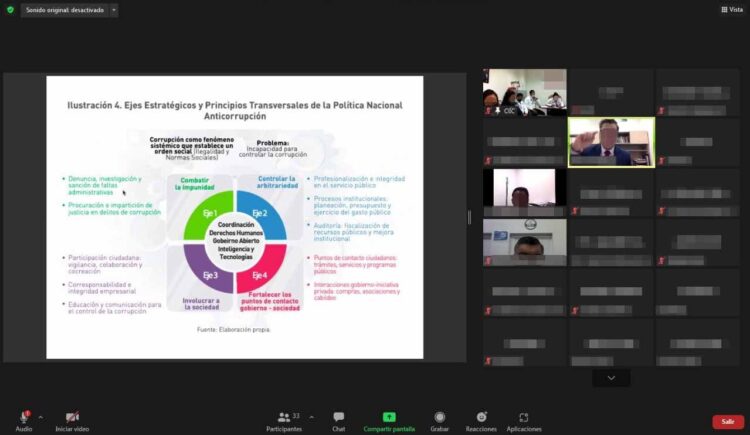This screenshot has height=435, width=750.
Task: Start recording with the Grabar icon
Action: tap(439, 417)
